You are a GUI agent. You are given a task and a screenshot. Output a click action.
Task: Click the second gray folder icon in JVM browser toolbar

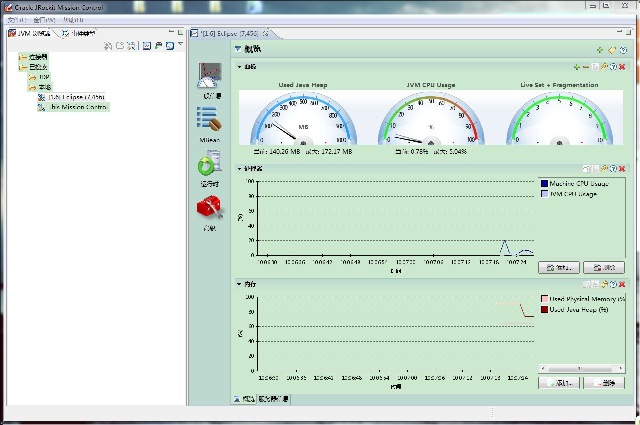click(x=120, y=46)
